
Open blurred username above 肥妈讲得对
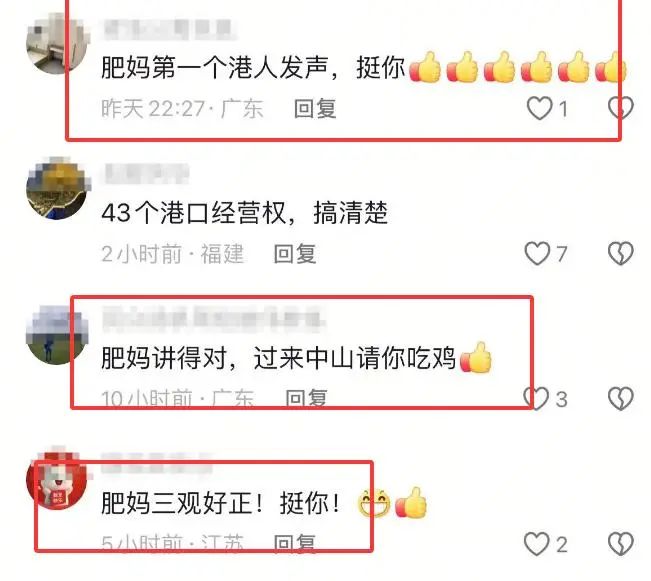click(213, 319)
